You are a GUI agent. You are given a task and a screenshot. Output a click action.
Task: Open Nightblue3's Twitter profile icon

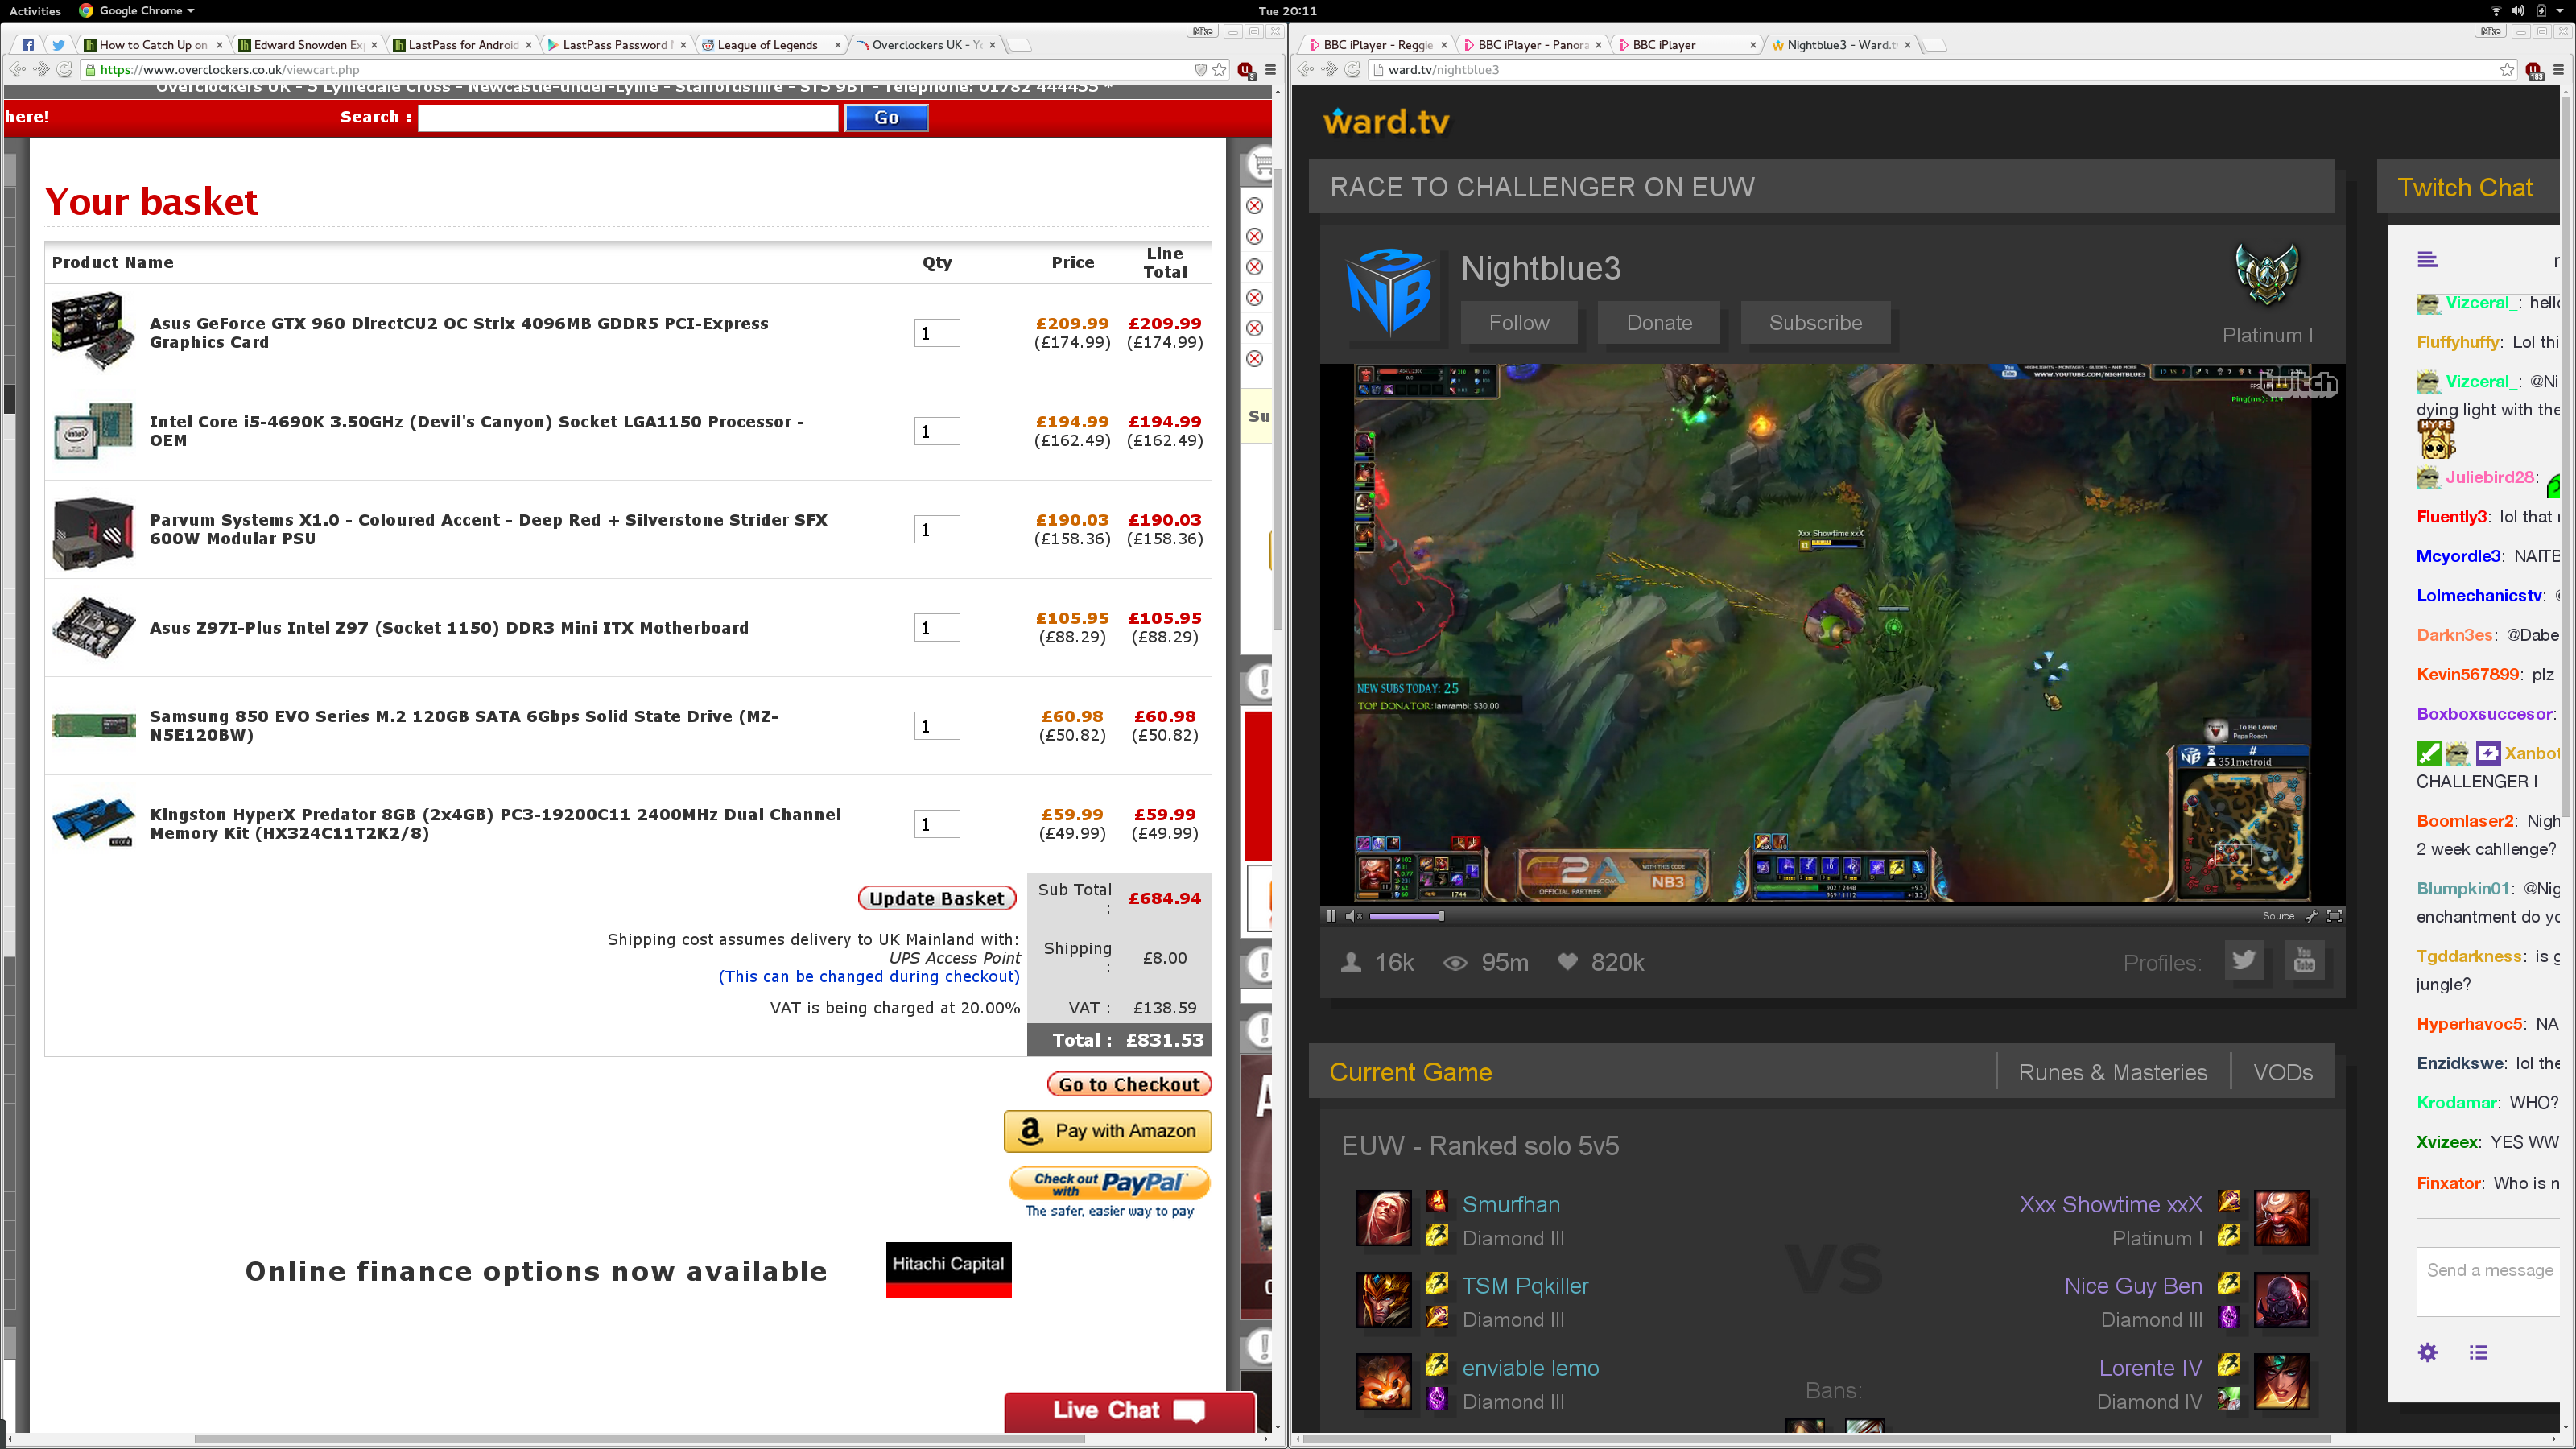pyautogui.click(x=2243, y=961)
